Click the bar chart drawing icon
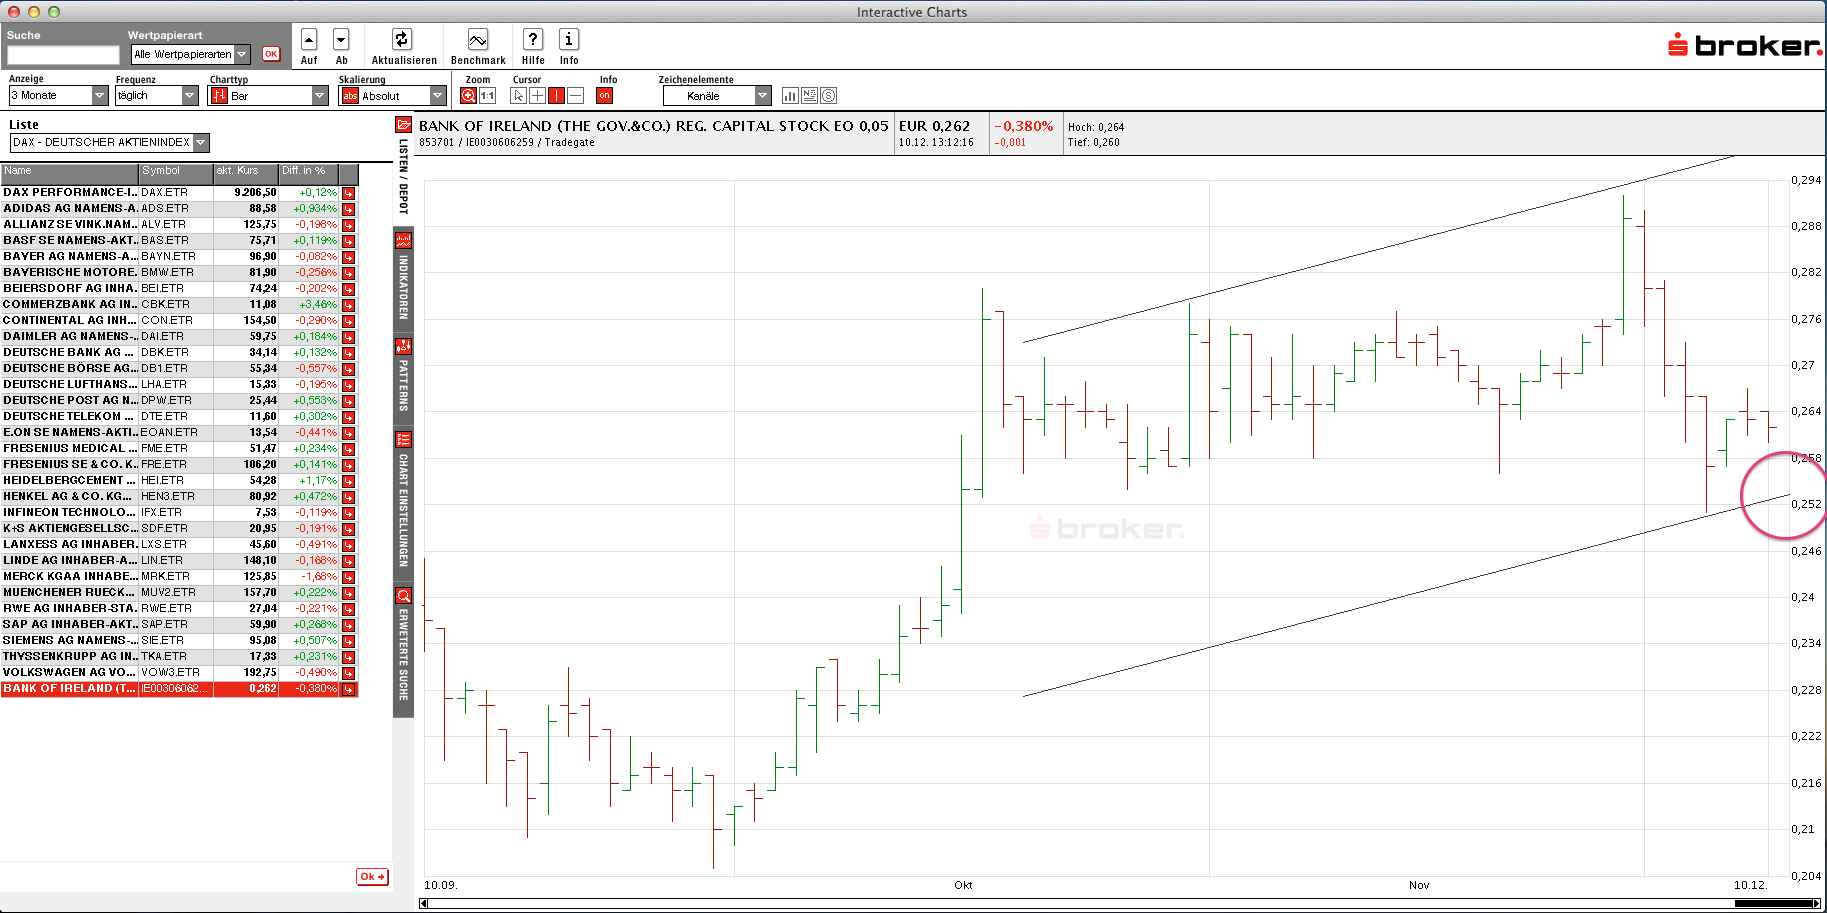This screenshot has width=1827, height=913. click(790, 96)
